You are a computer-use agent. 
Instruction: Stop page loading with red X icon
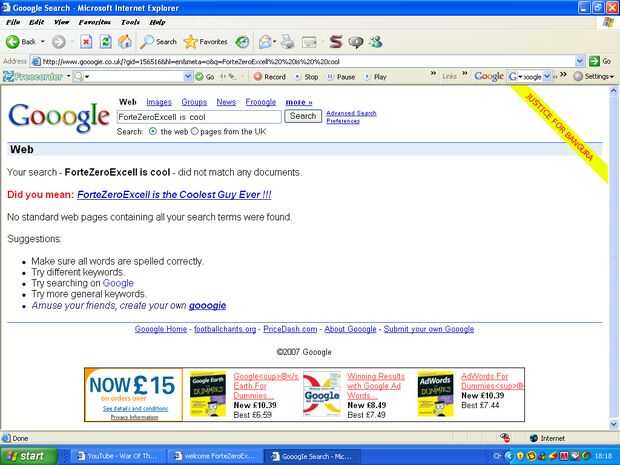pos(86,42)
